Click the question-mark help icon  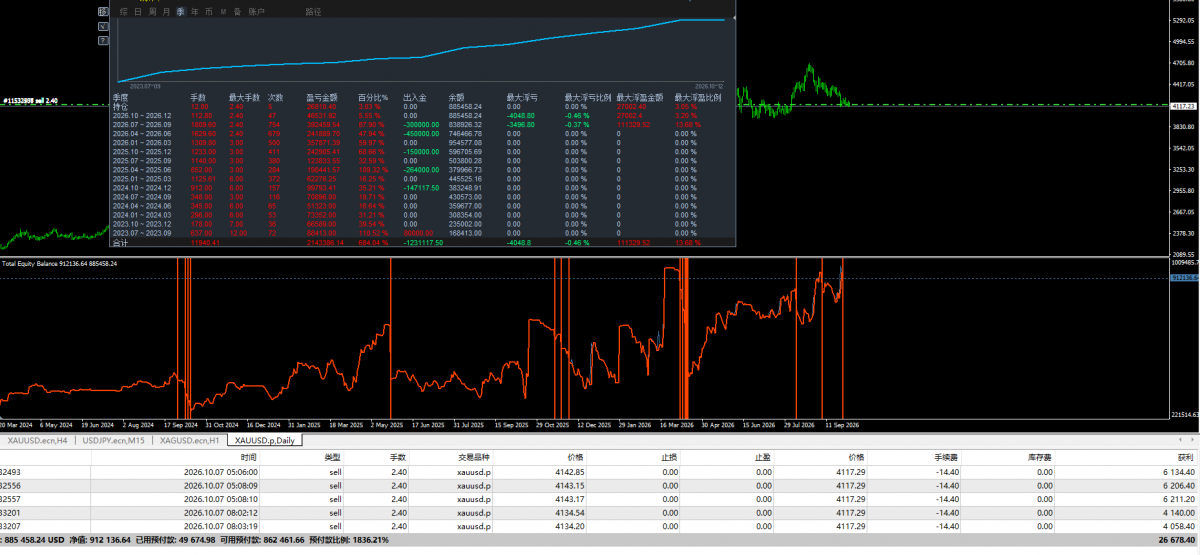click(x=104, y=41)
